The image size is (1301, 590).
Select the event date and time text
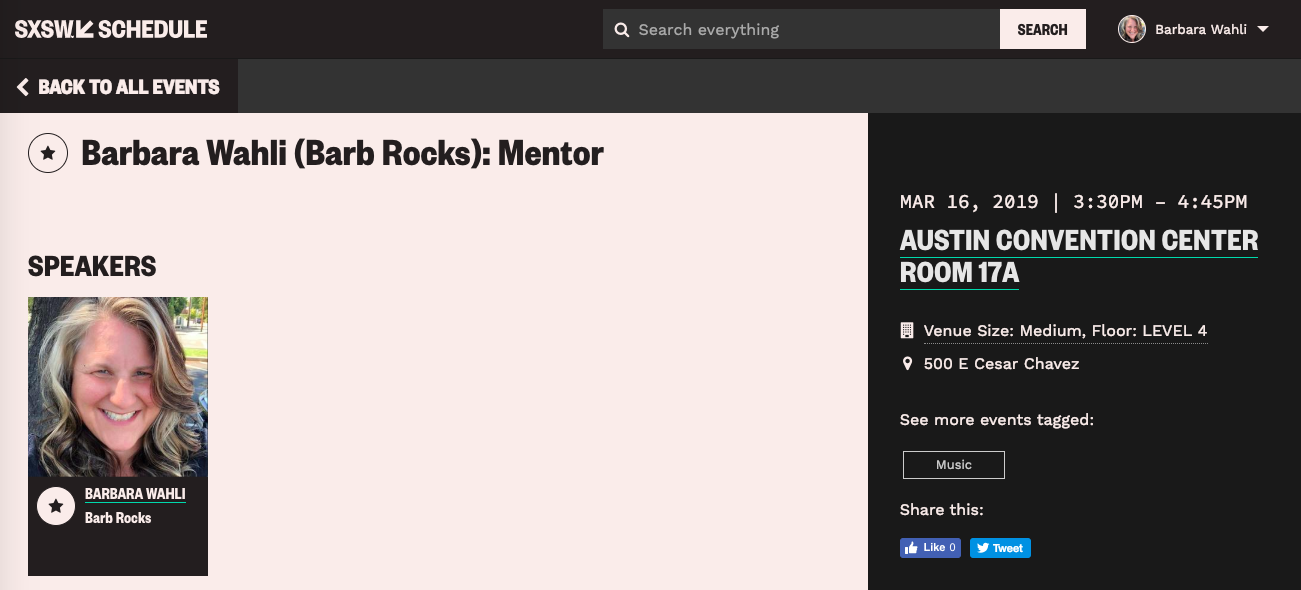pyautogui.click(x=1073, y=202)
